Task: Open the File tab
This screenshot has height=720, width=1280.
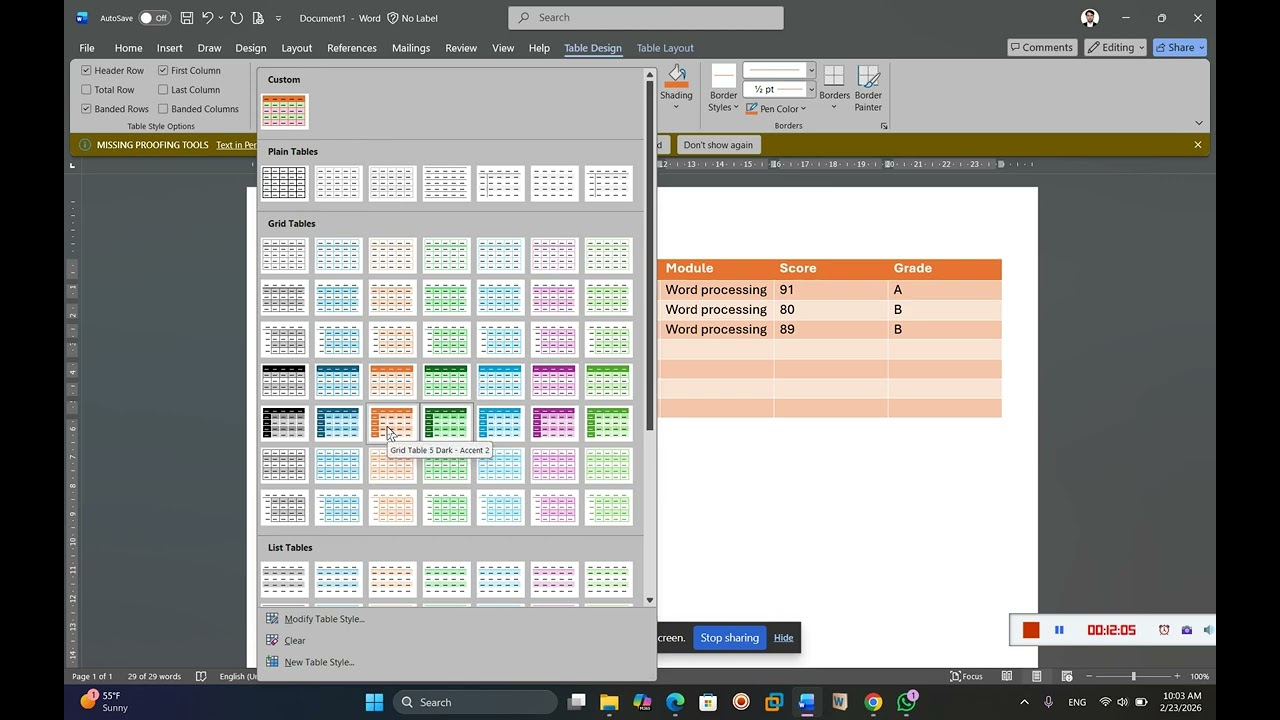Action: tap(87, 48)
